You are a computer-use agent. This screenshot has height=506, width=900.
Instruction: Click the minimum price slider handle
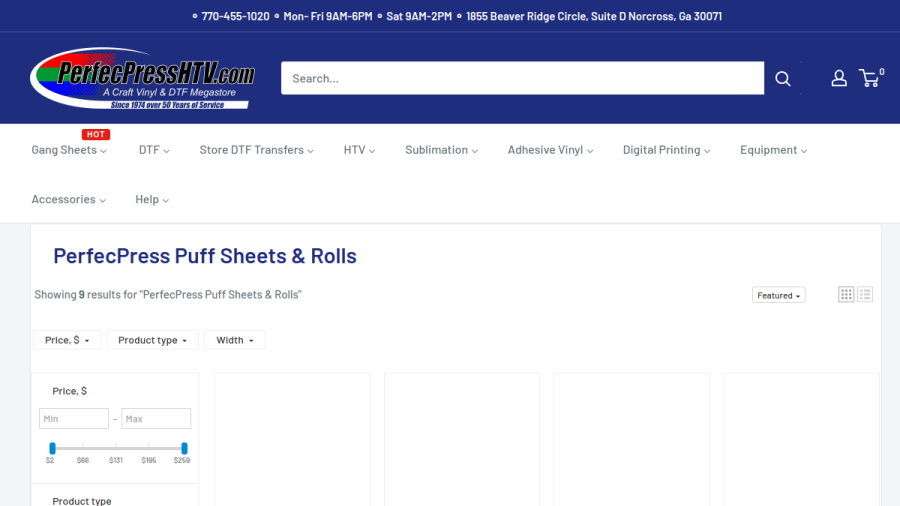click(x=52, y=448)
